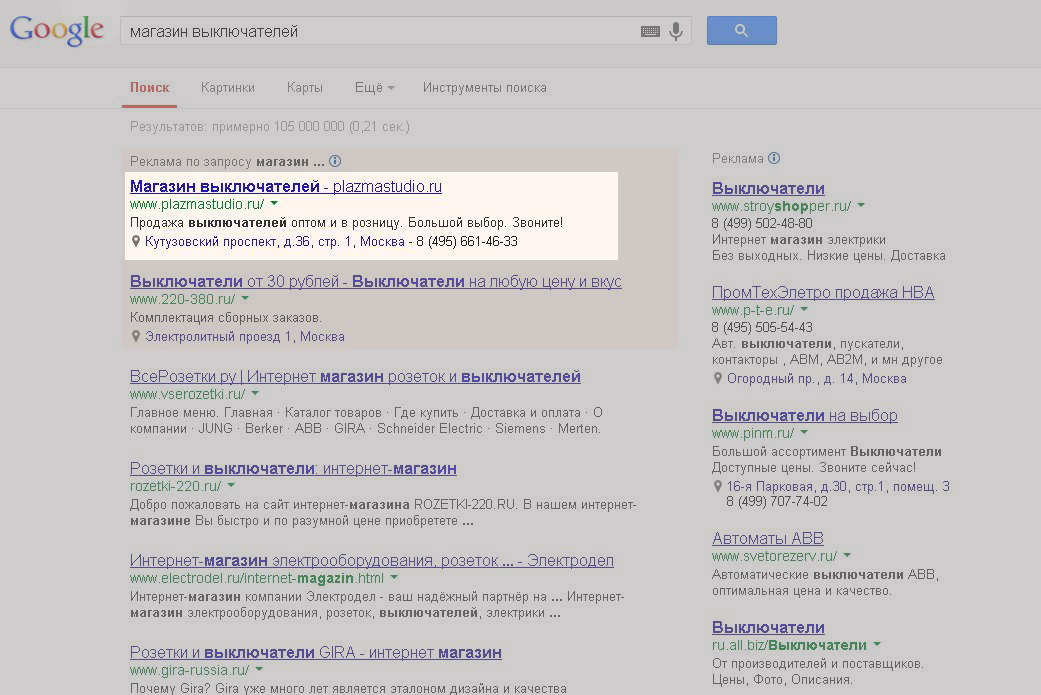Expand the 'Ещё' dropdown menu
This screenshot has width=1041, height=695.
click(374, 88)
